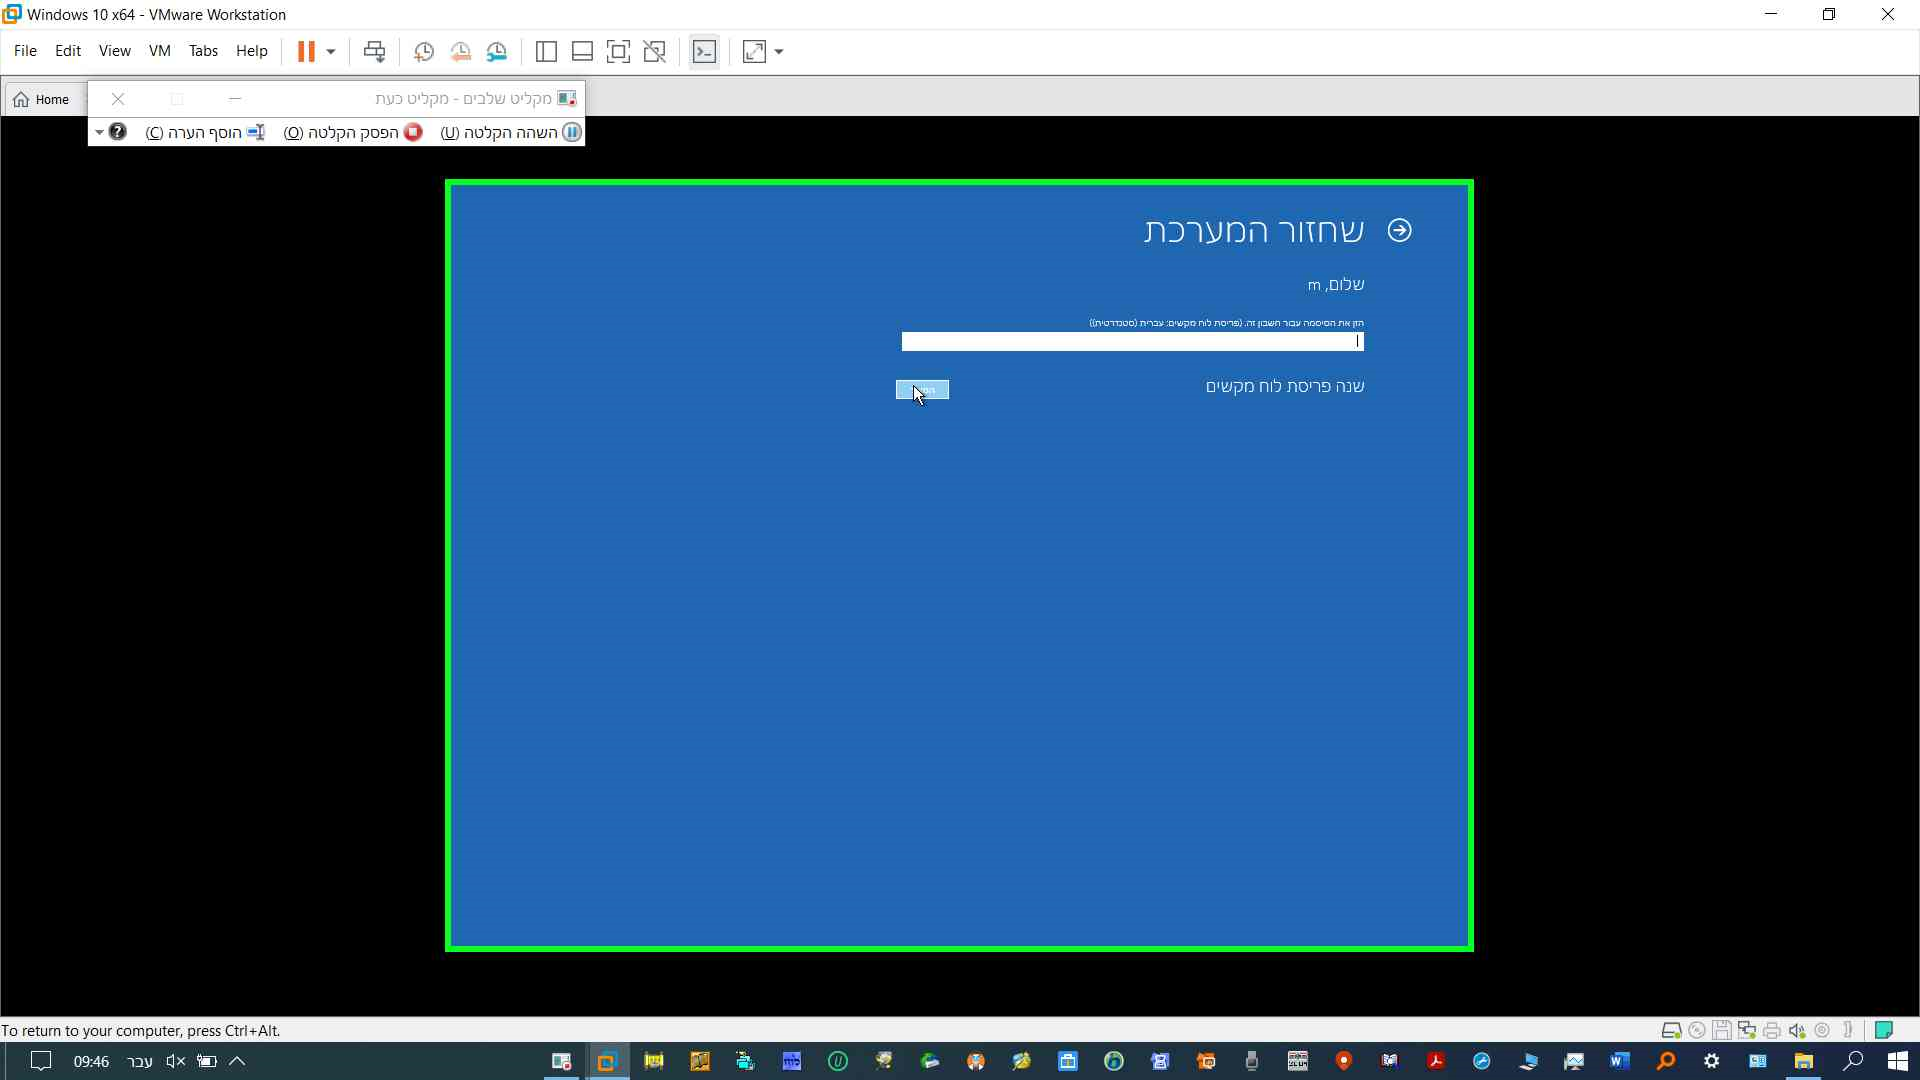This screenshot has height=1080, width=1920.
Task: Click the sound card status icon
Action: click(x=1797, y=1030)
